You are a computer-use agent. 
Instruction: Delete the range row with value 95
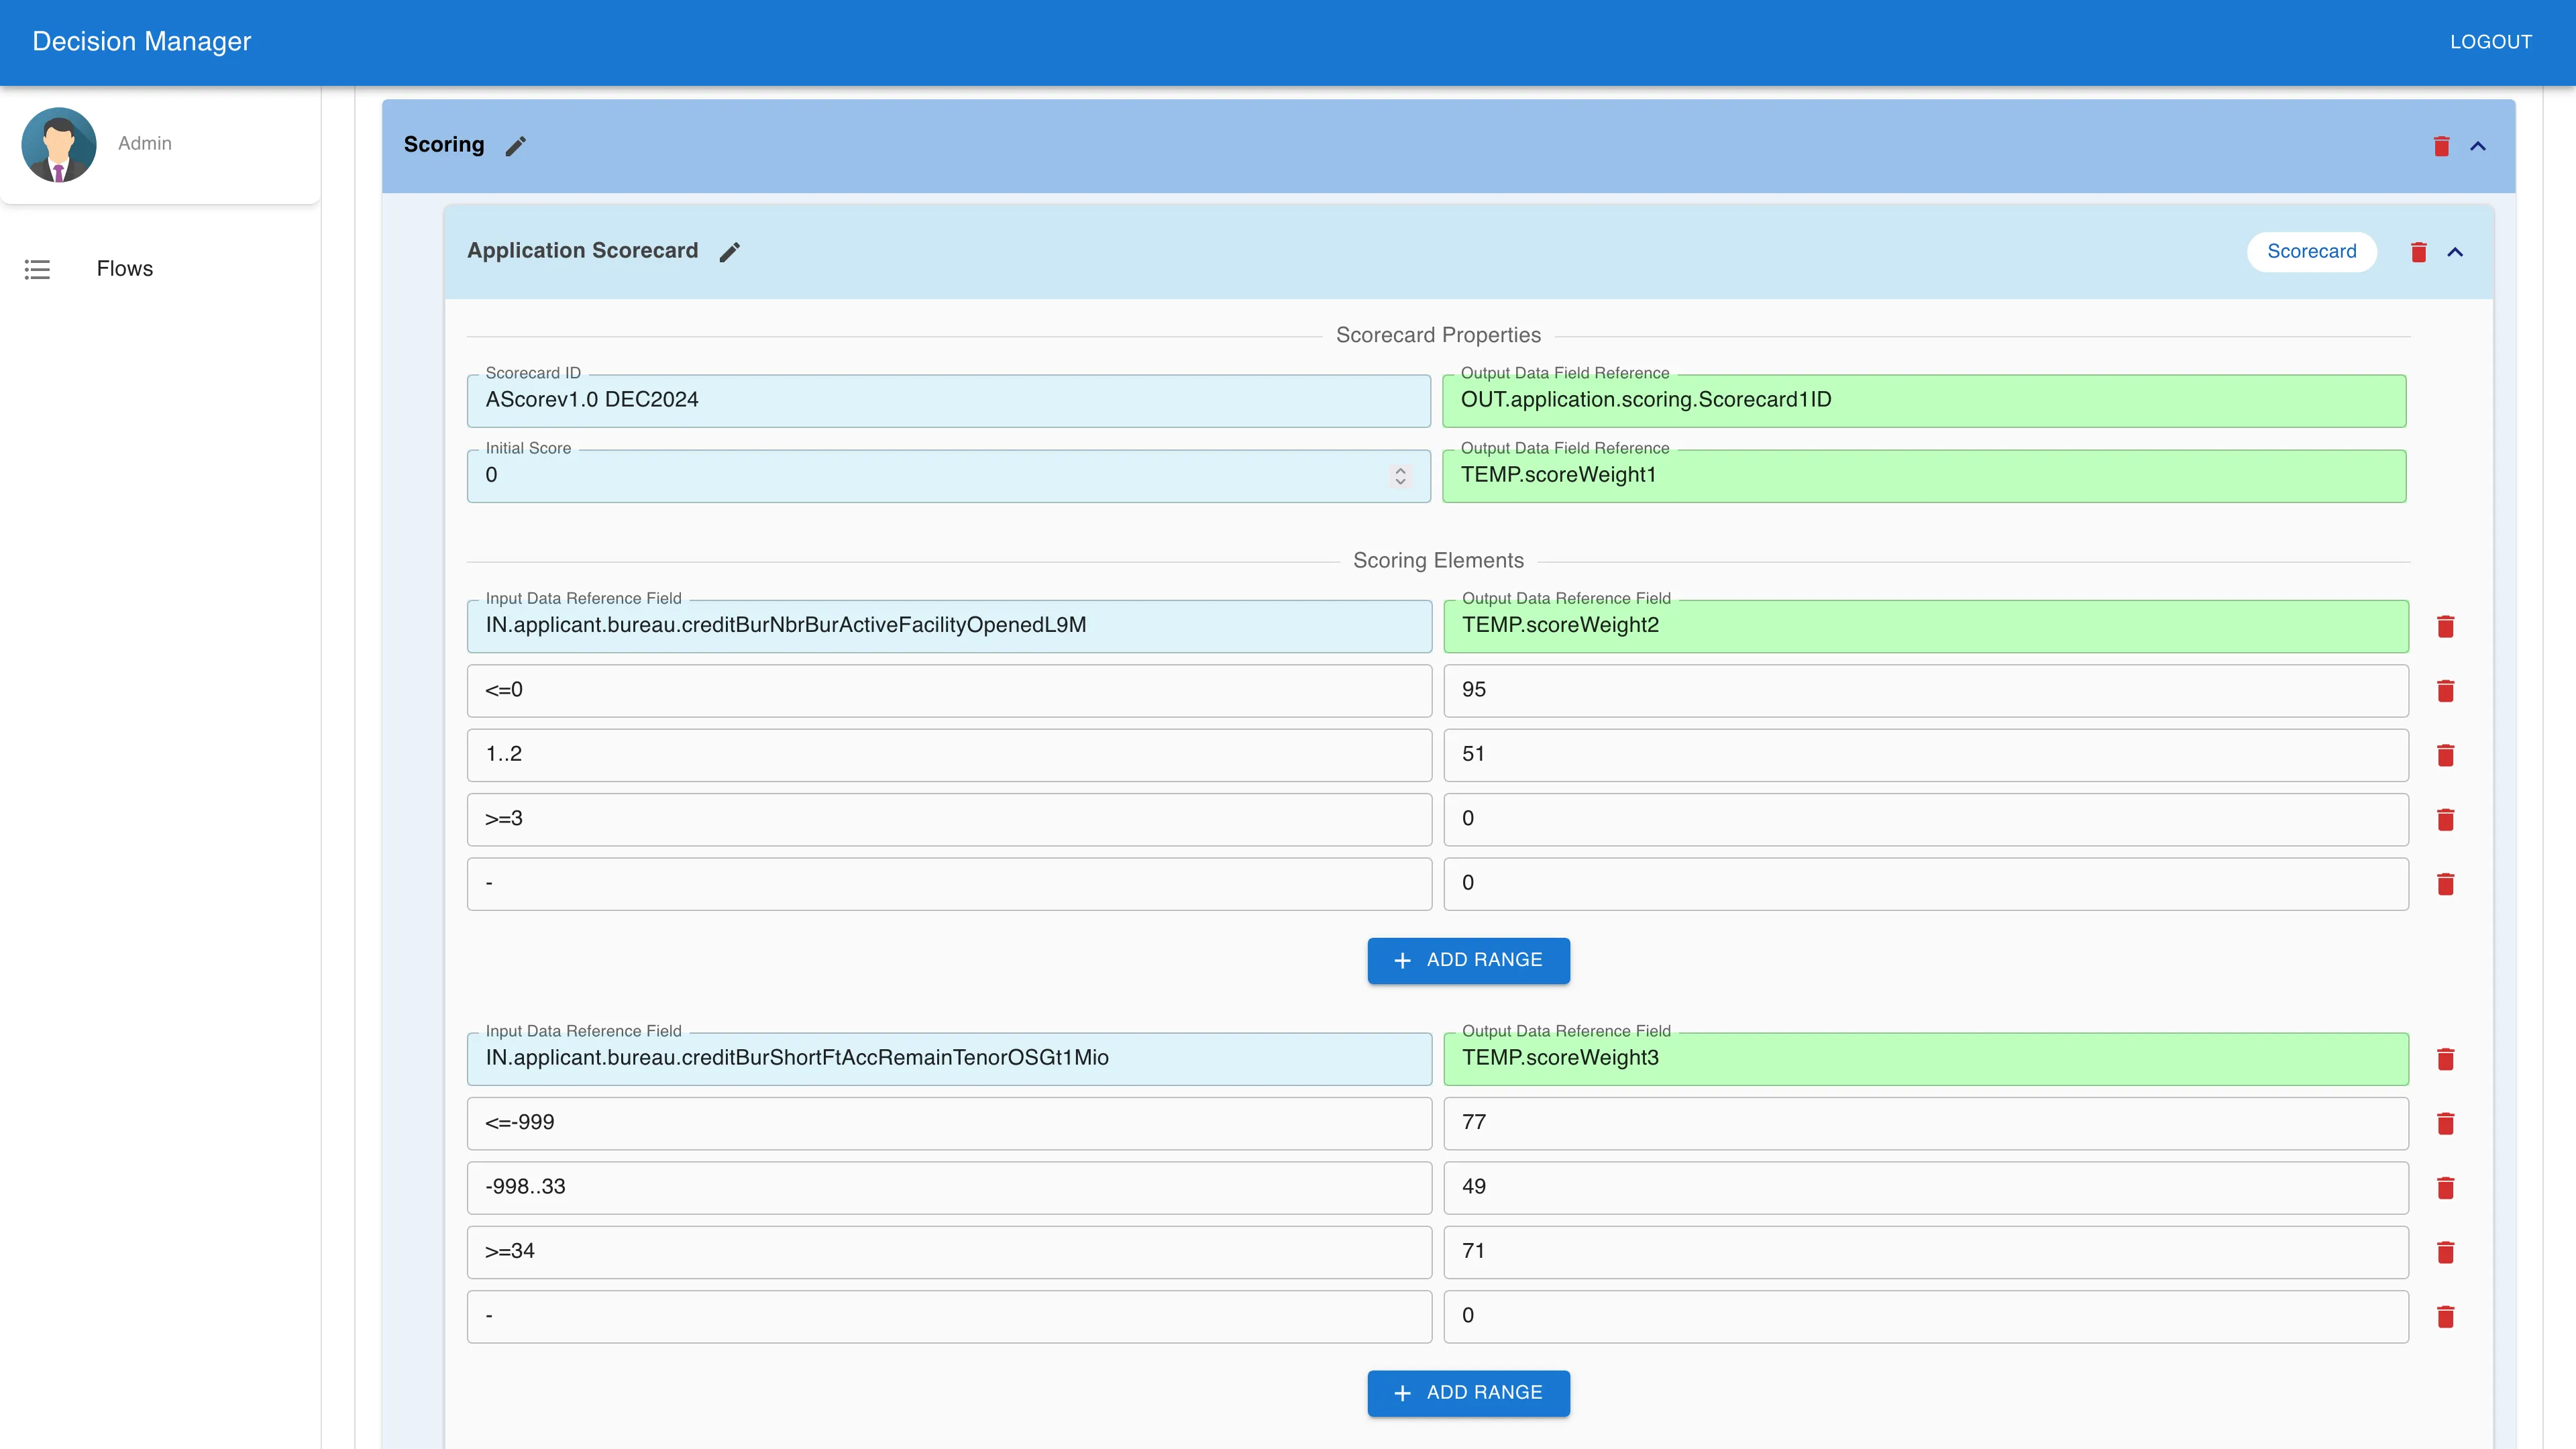[2447, 690]
